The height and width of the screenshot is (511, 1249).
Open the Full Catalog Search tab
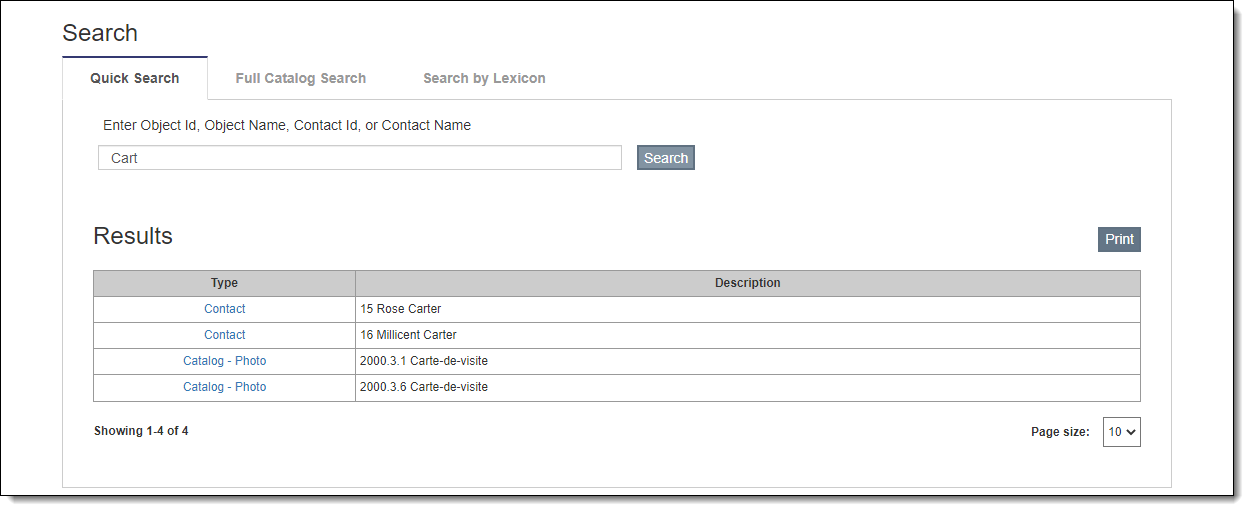(x=300, y=78)
